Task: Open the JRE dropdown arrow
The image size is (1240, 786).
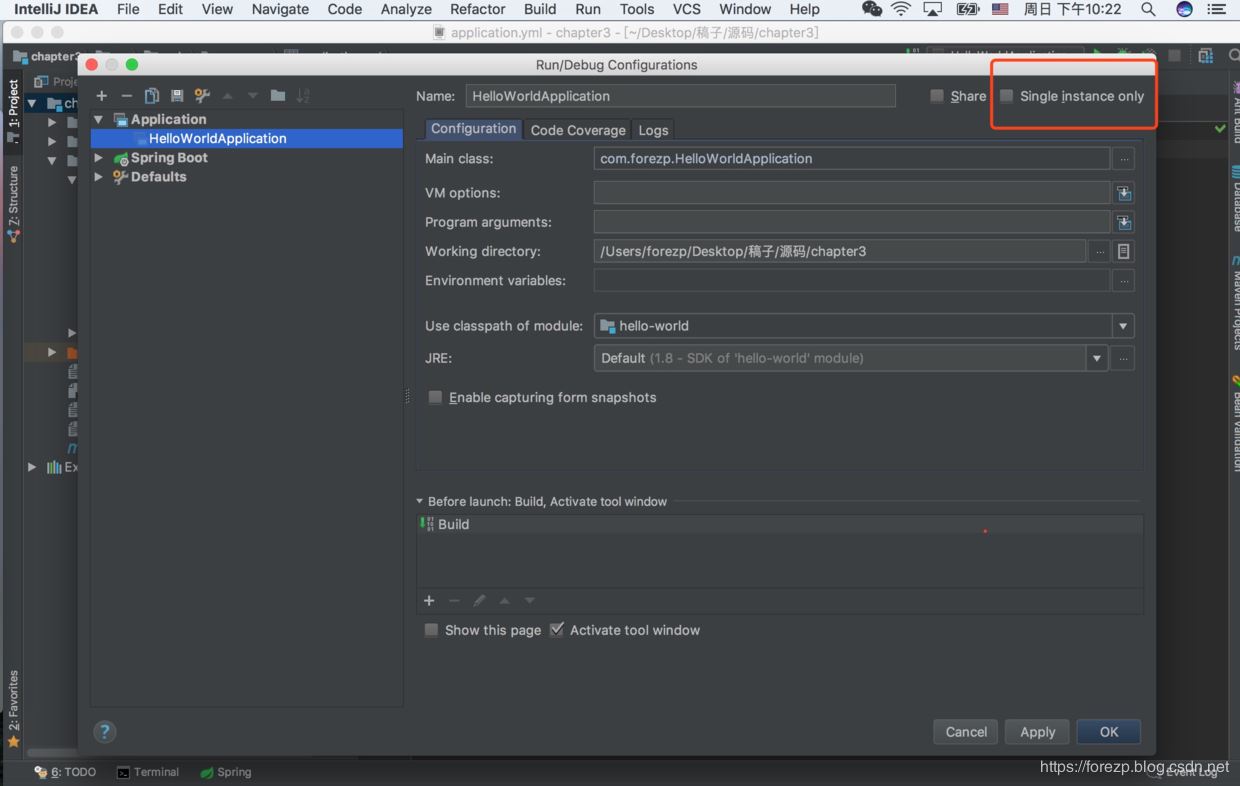Action: click(1097, 358)
